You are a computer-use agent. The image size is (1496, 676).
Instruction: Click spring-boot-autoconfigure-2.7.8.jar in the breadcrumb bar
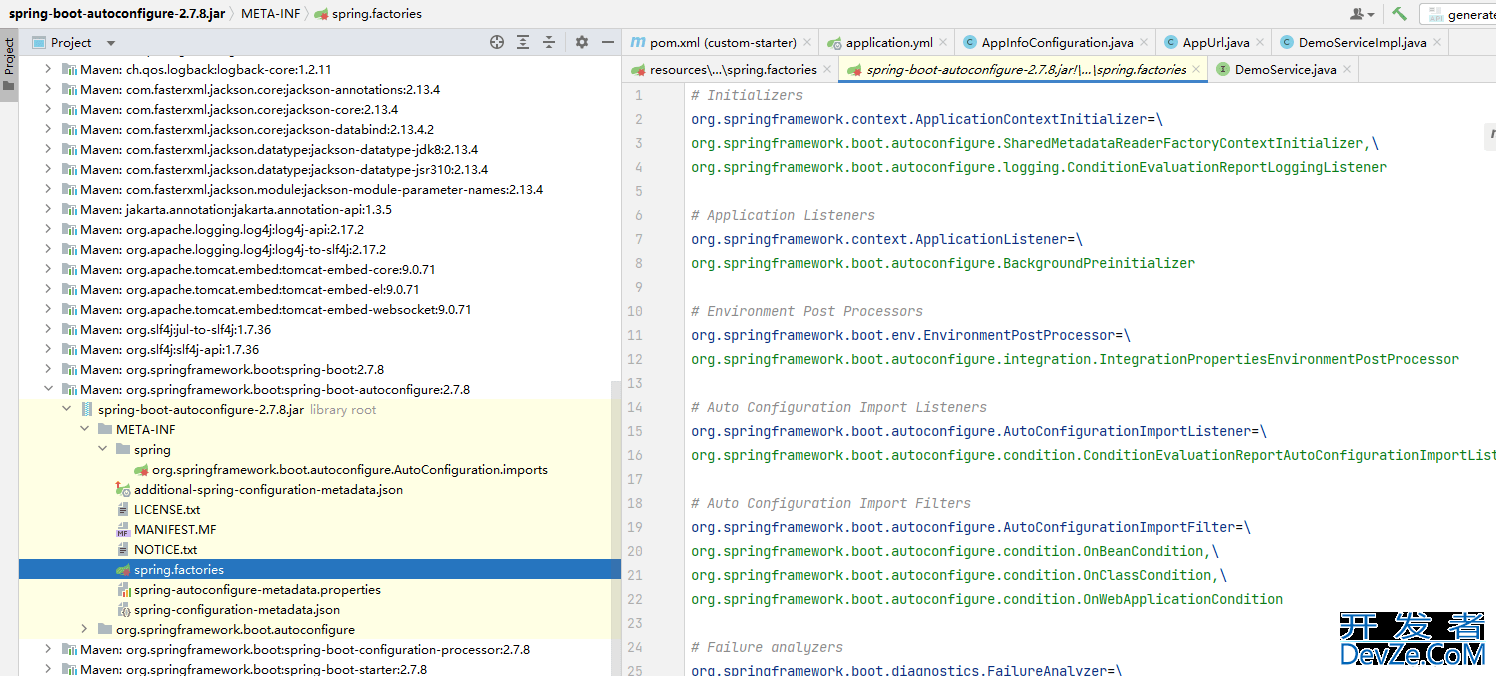pos(117,14)
